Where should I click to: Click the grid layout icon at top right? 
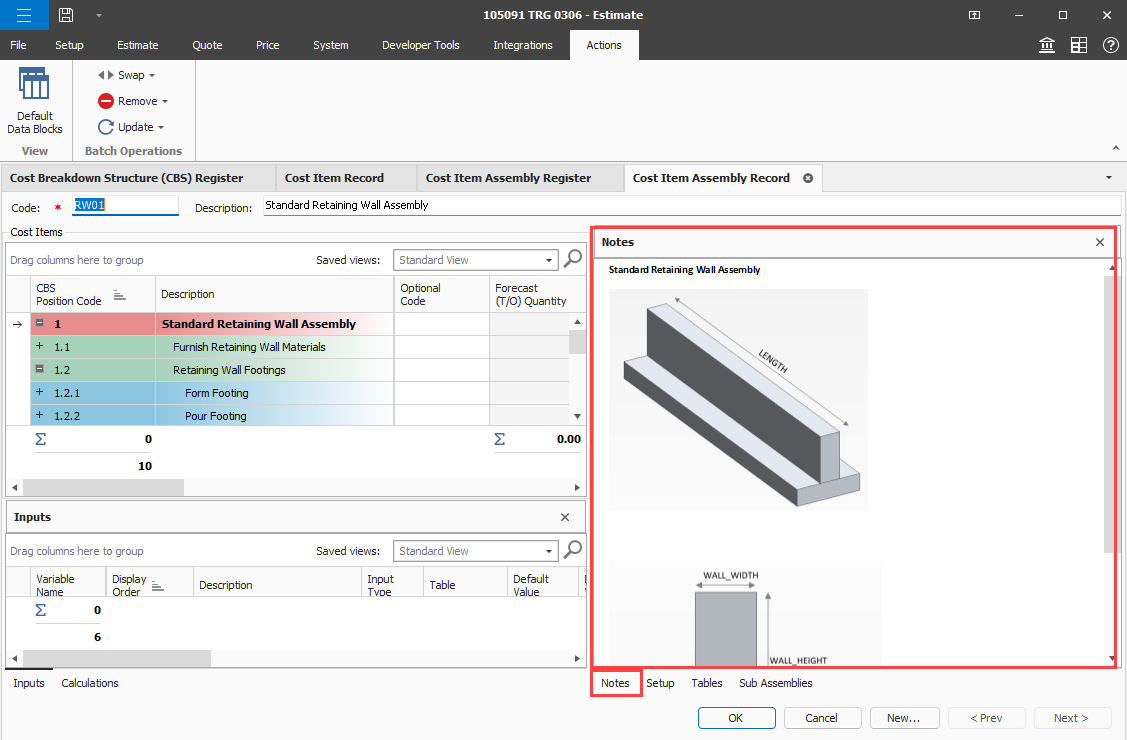pos(1079,45)
